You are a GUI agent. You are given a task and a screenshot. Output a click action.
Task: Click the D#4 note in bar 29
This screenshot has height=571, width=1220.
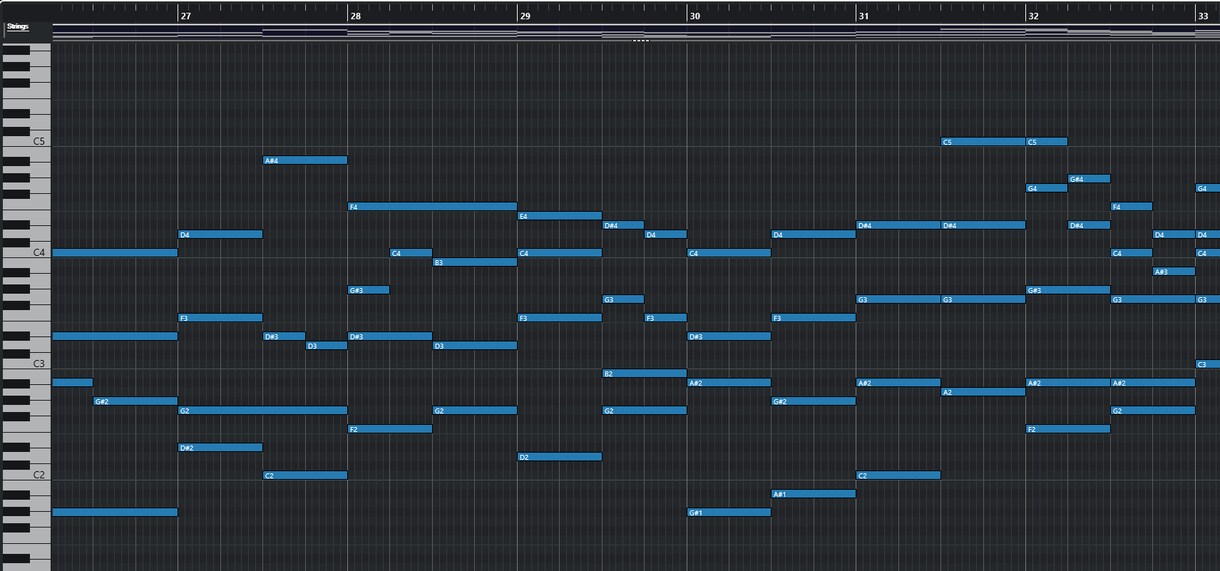(x=623, y=225)
